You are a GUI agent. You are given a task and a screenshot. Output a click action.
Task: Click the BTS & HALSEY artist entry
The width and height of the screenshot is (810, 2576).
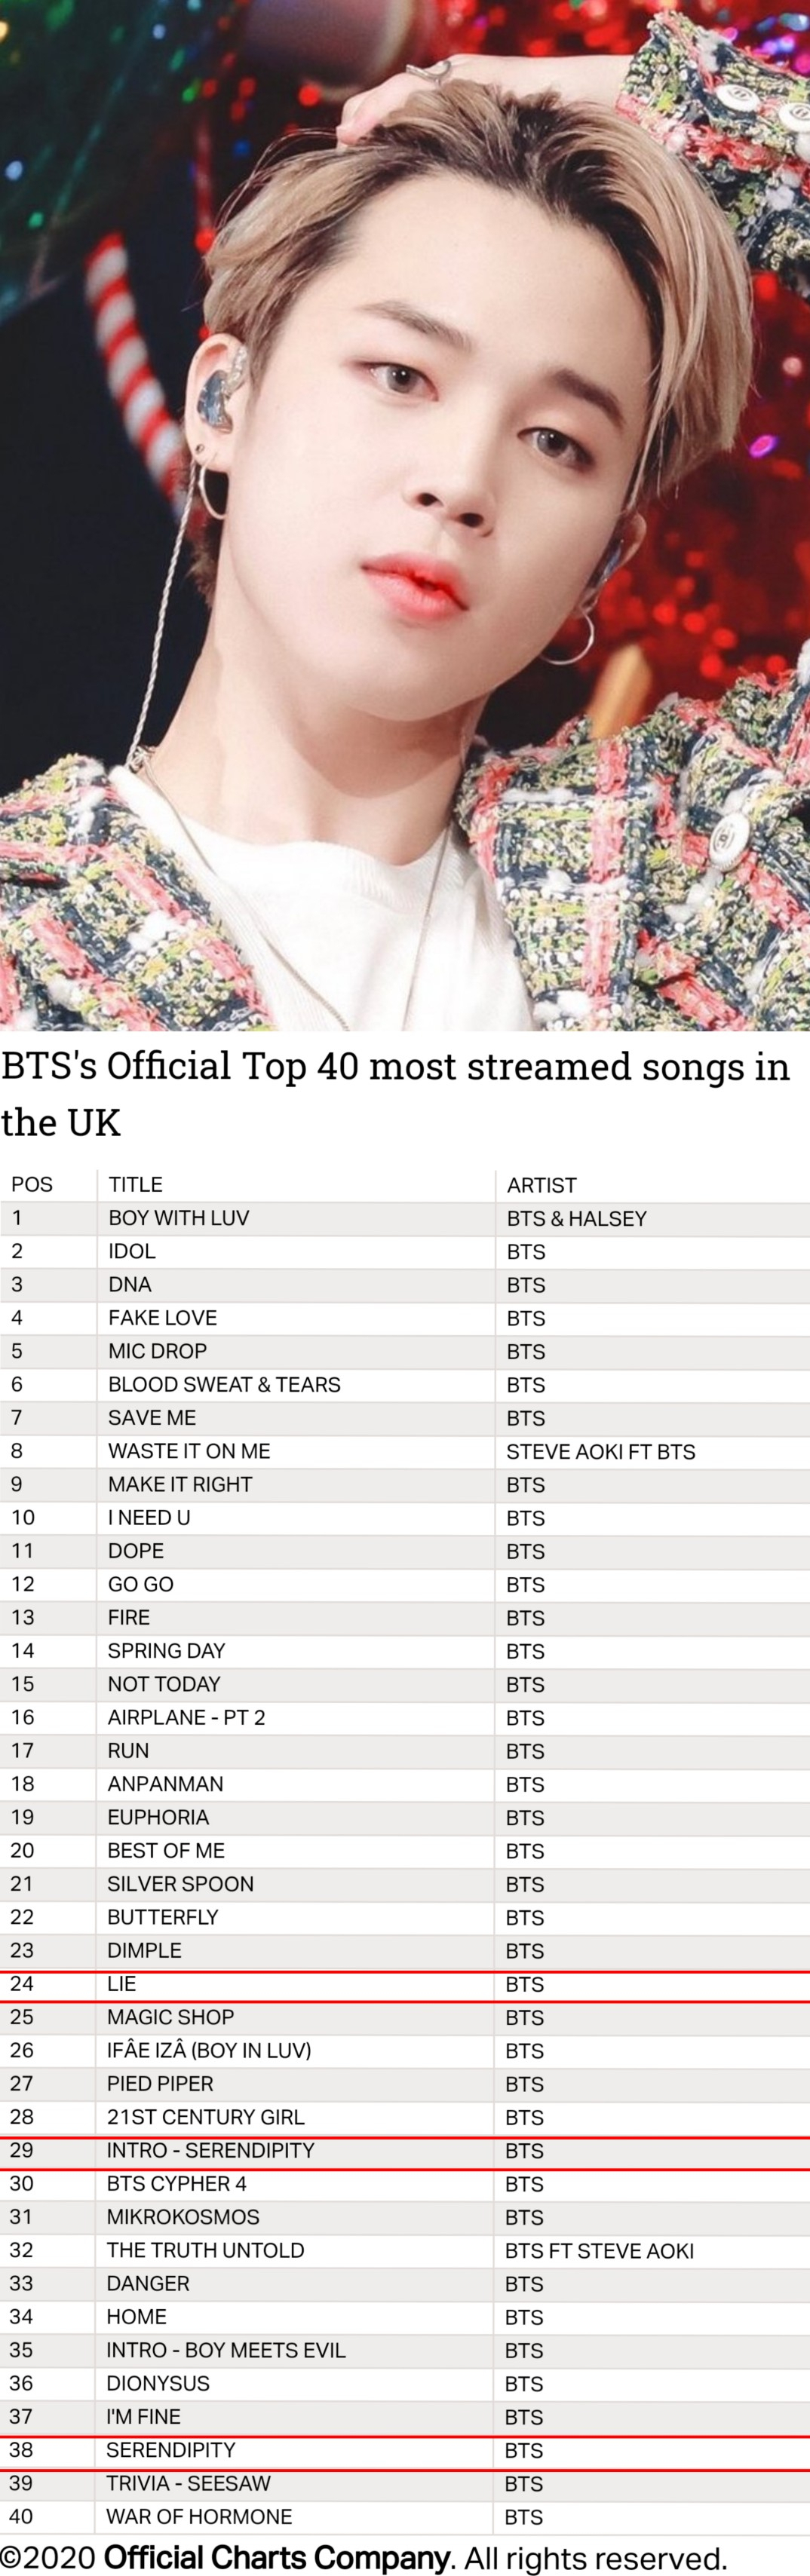point(576,1218)
